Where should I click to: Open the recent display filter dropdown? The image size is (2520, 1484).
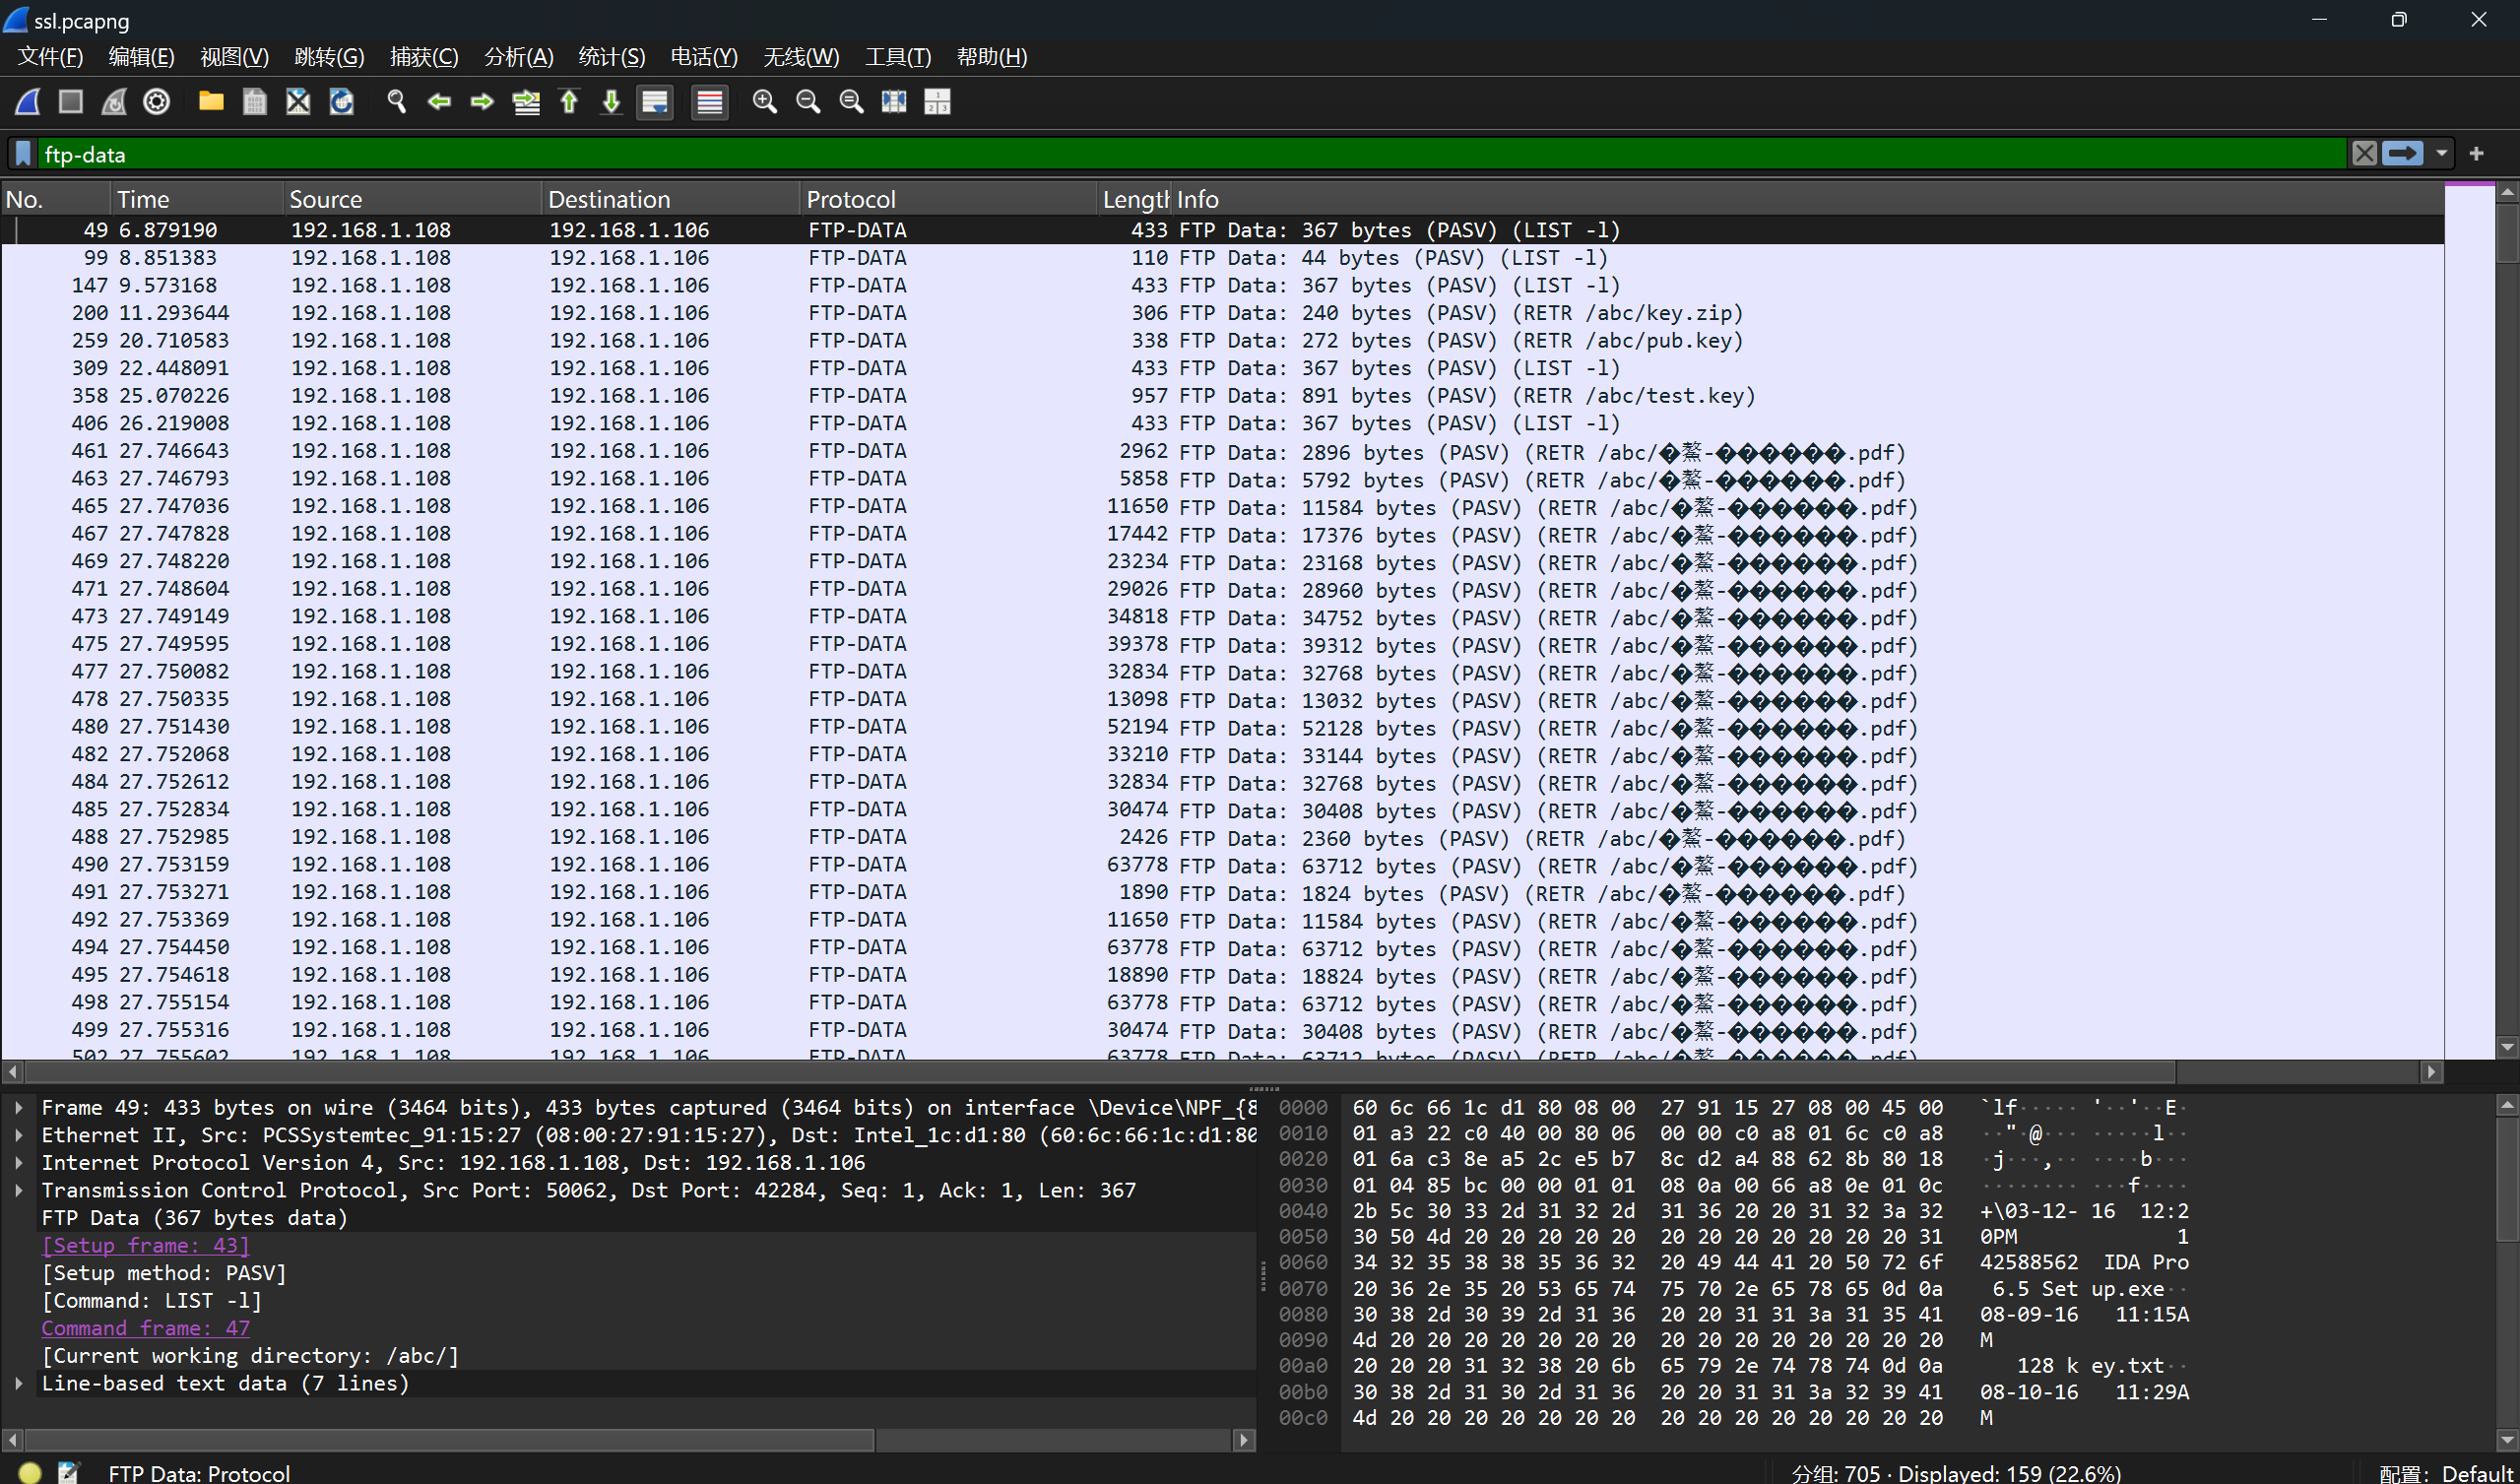coord(2442,154)
